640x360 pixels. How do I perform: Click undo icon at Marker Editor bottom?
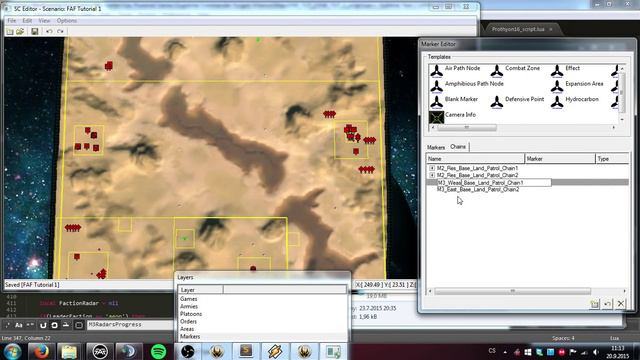(x=607, y=304)
